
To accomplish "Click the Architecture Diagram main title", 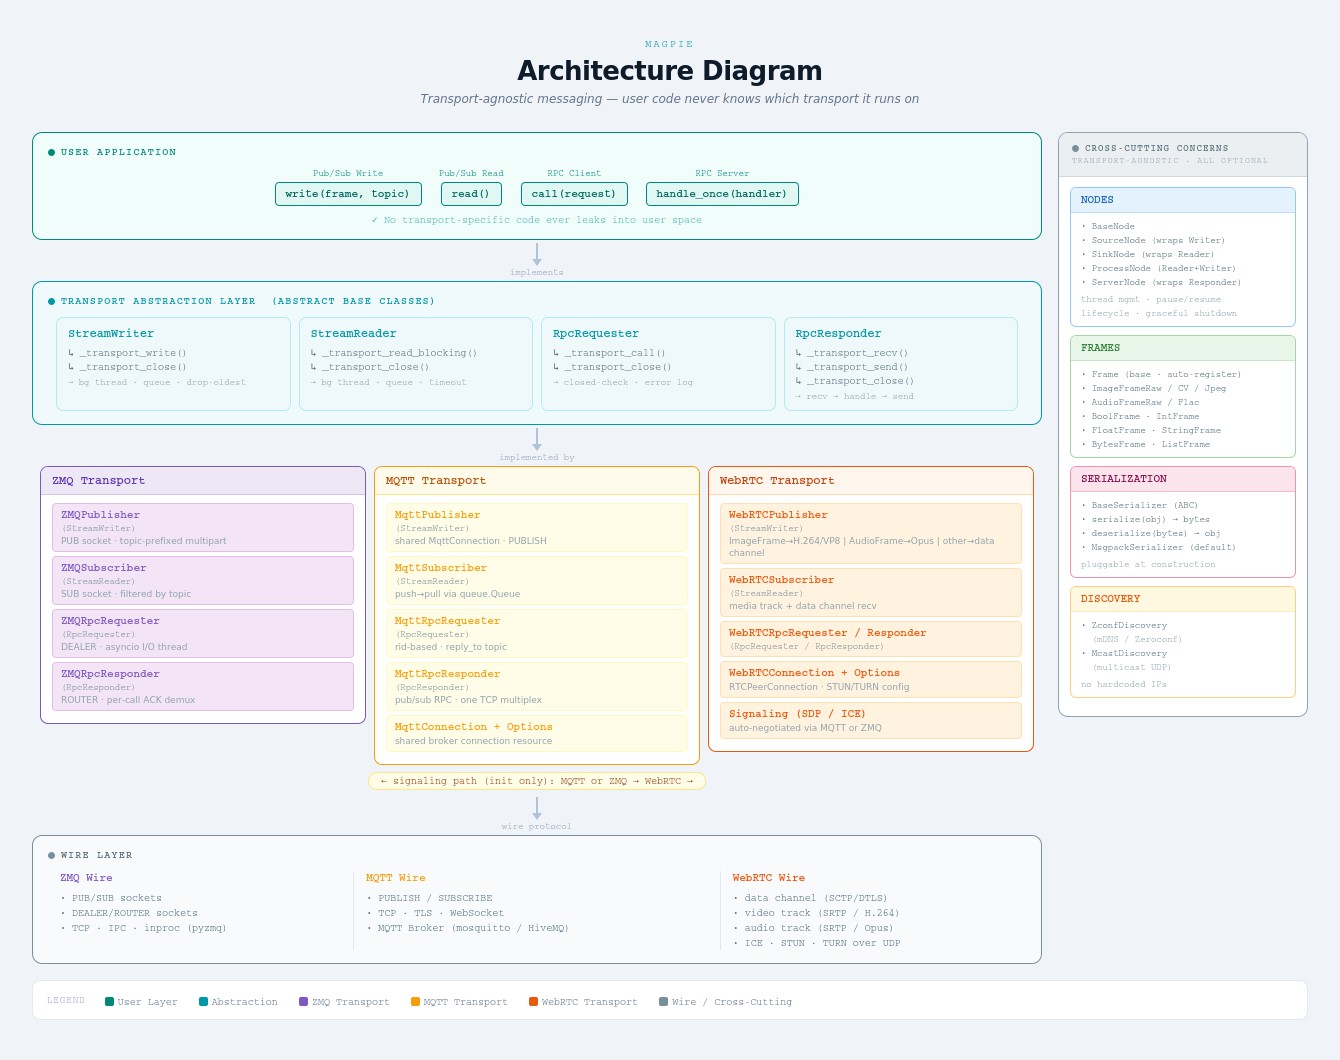I will [670, 71].
